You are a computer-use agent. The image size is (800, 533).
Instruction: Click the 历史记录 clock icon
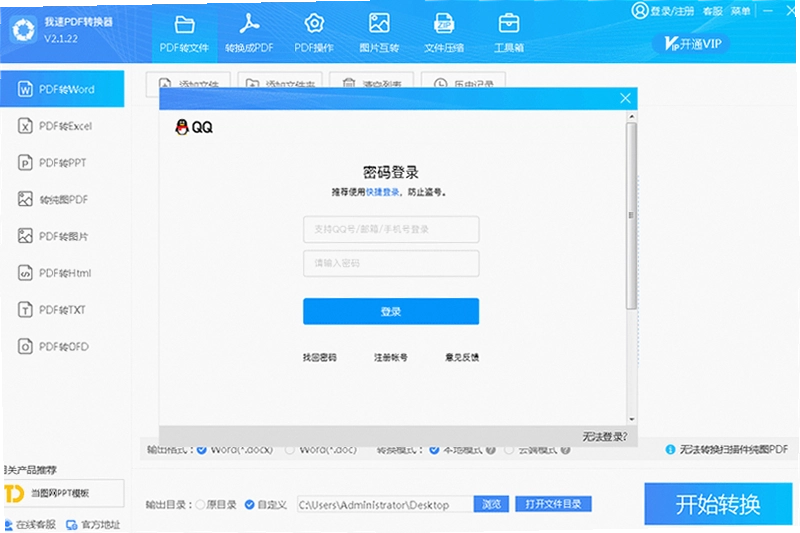[x=441, y=83]
